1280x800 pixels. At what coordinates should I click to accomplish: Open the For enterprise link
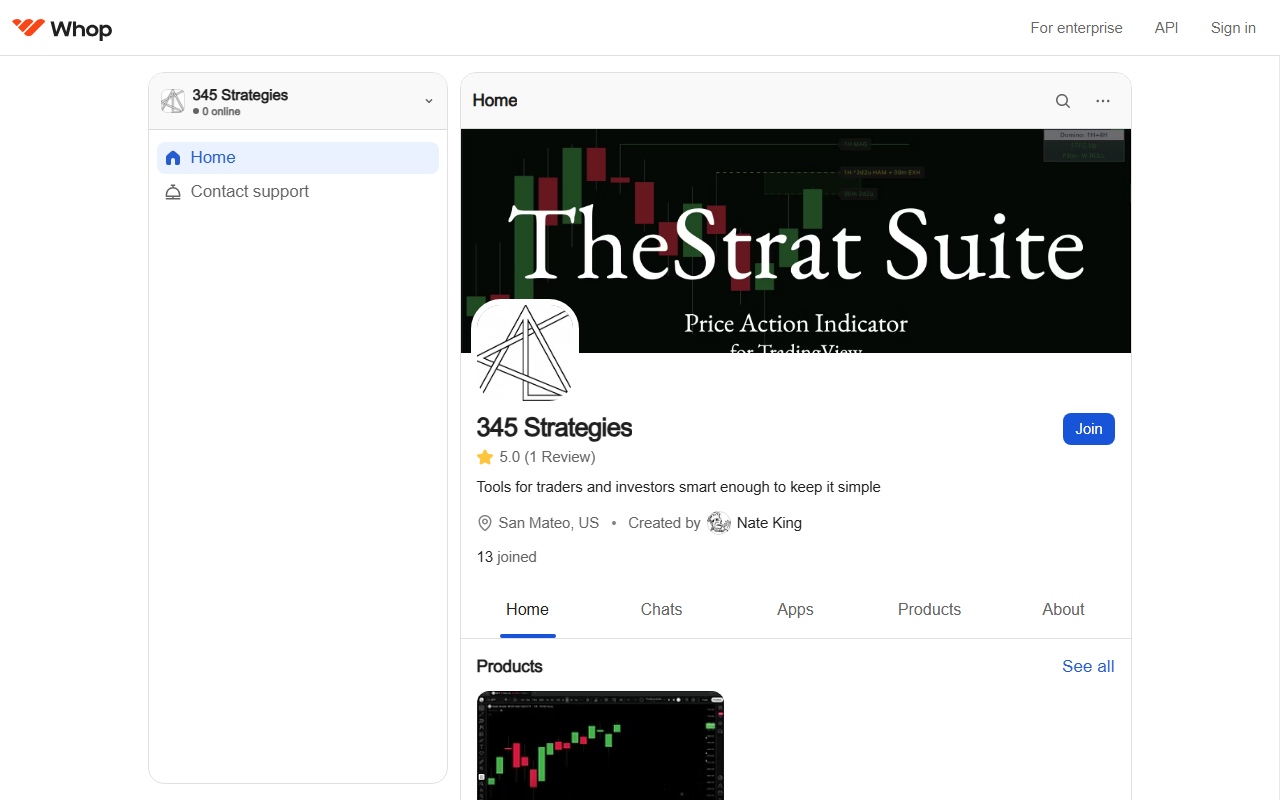(1076, 28)
